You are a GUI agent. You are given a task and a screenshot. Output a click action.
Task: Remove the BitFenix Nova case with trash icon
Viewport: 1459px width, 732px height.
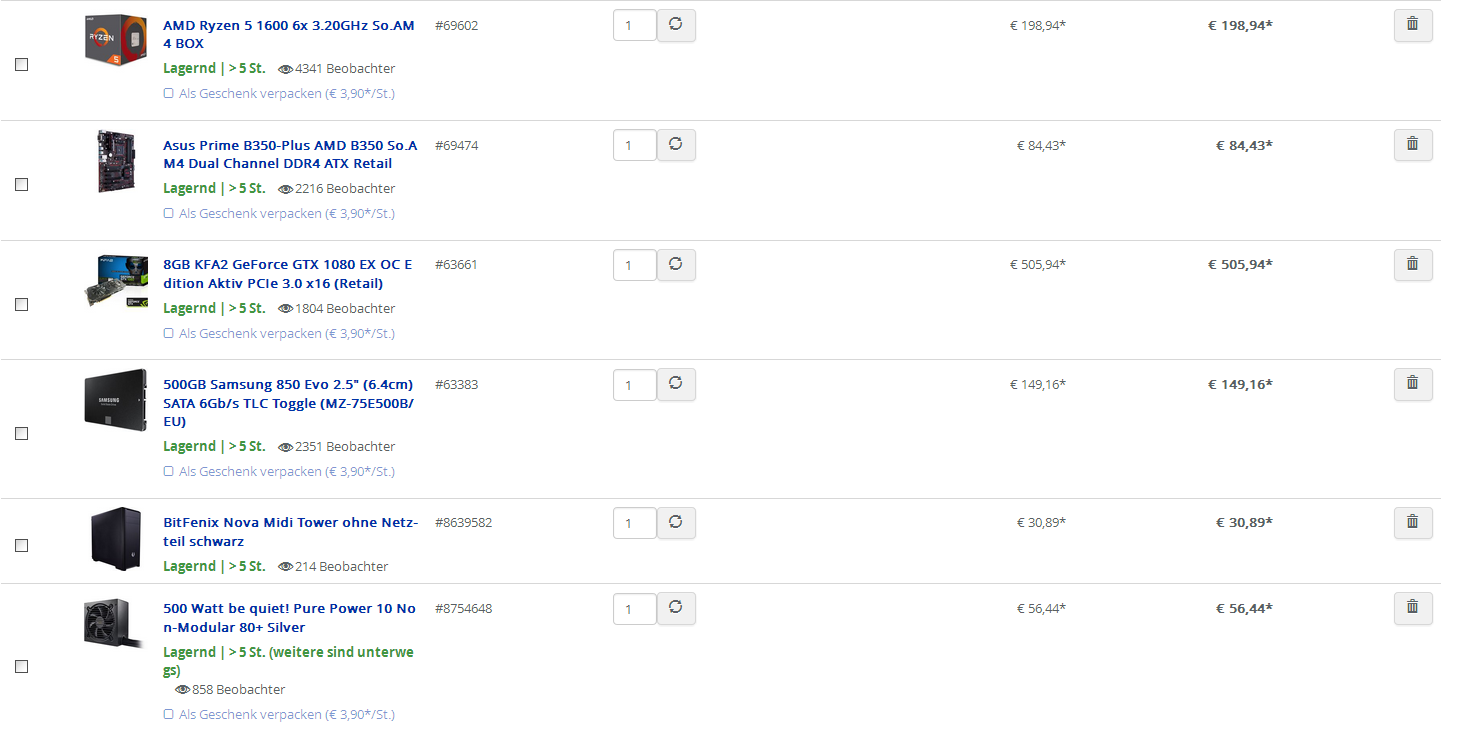[1412, 522]
